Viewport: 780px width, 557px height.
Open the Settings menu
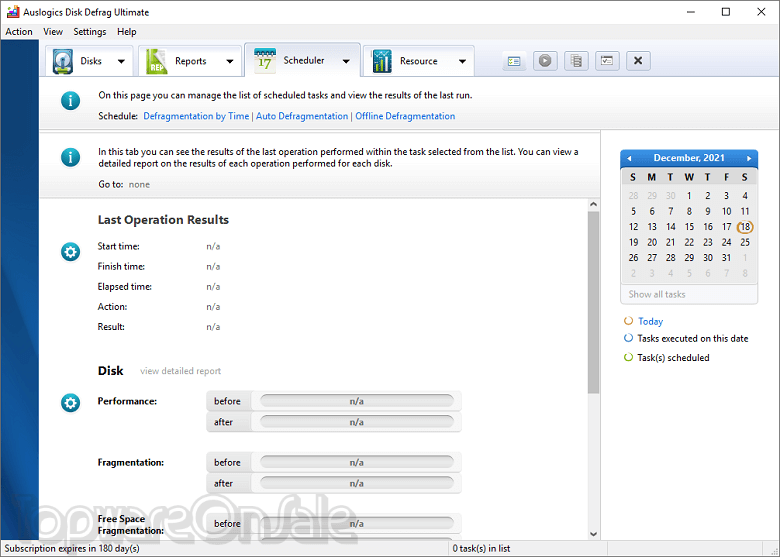pos(90,32)
